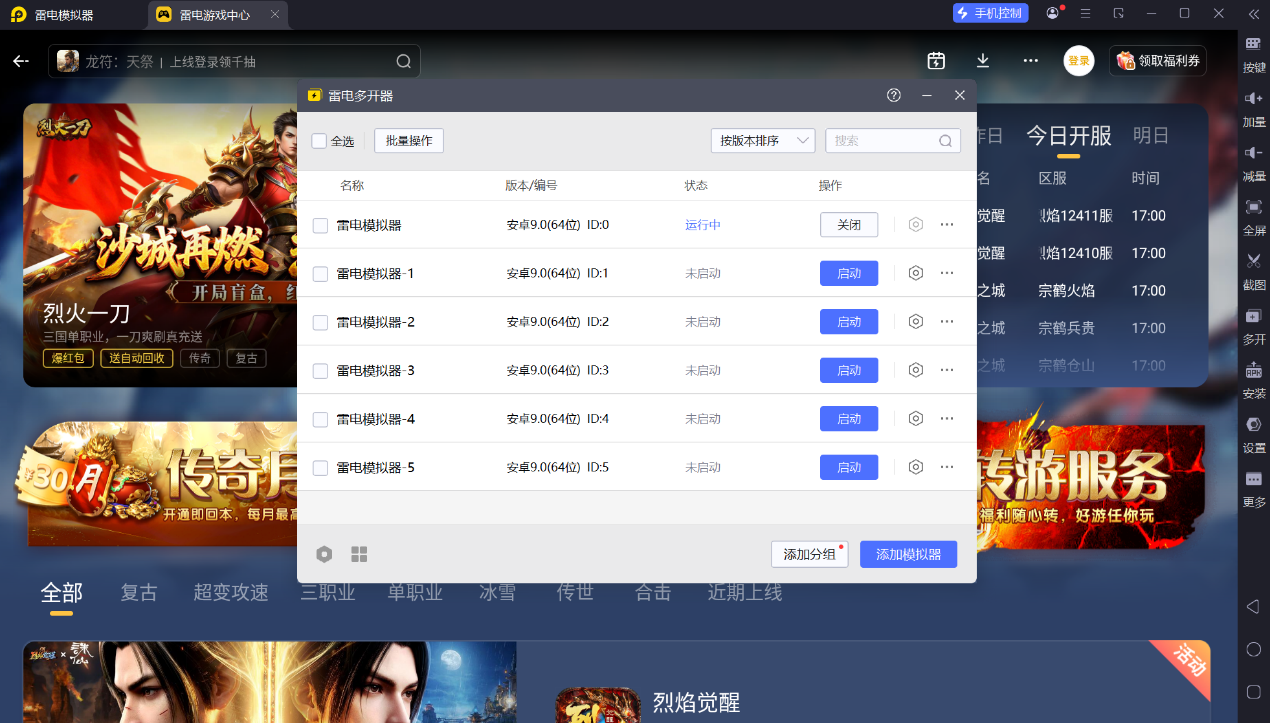Screen dimensions: 1270x723
Task: Start 雷电模拟器-4 with 启动 button
Action: (849, 419)
